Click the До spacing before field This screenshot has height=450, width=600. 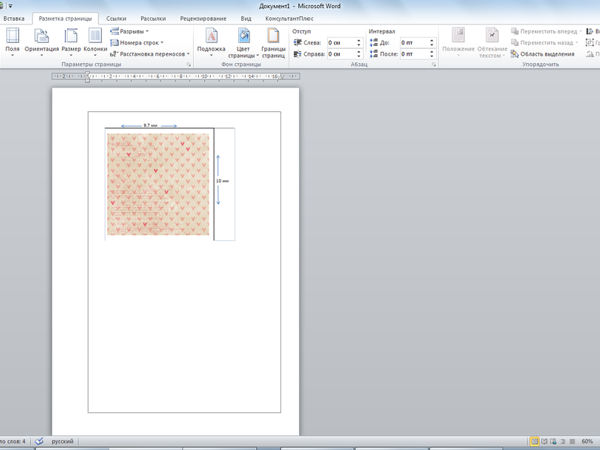pos(414,42)
